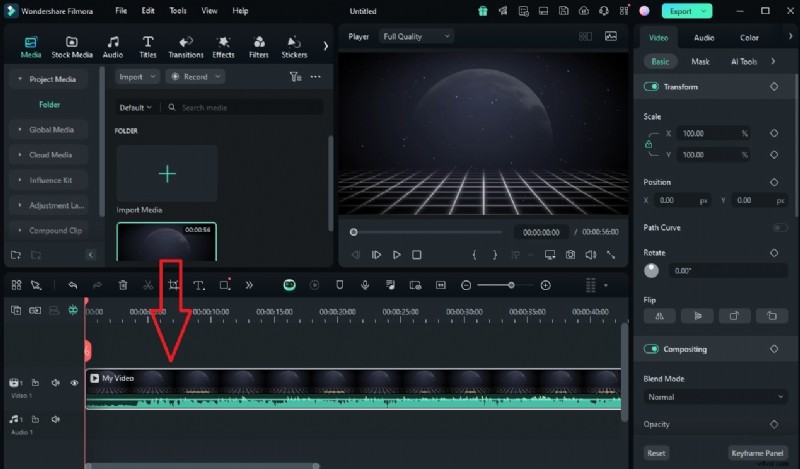This screenshot has height=469, width=800.
Task: Click the fullscreen expand icon in player
Action: pyautogui.click(x=611, y=254)
